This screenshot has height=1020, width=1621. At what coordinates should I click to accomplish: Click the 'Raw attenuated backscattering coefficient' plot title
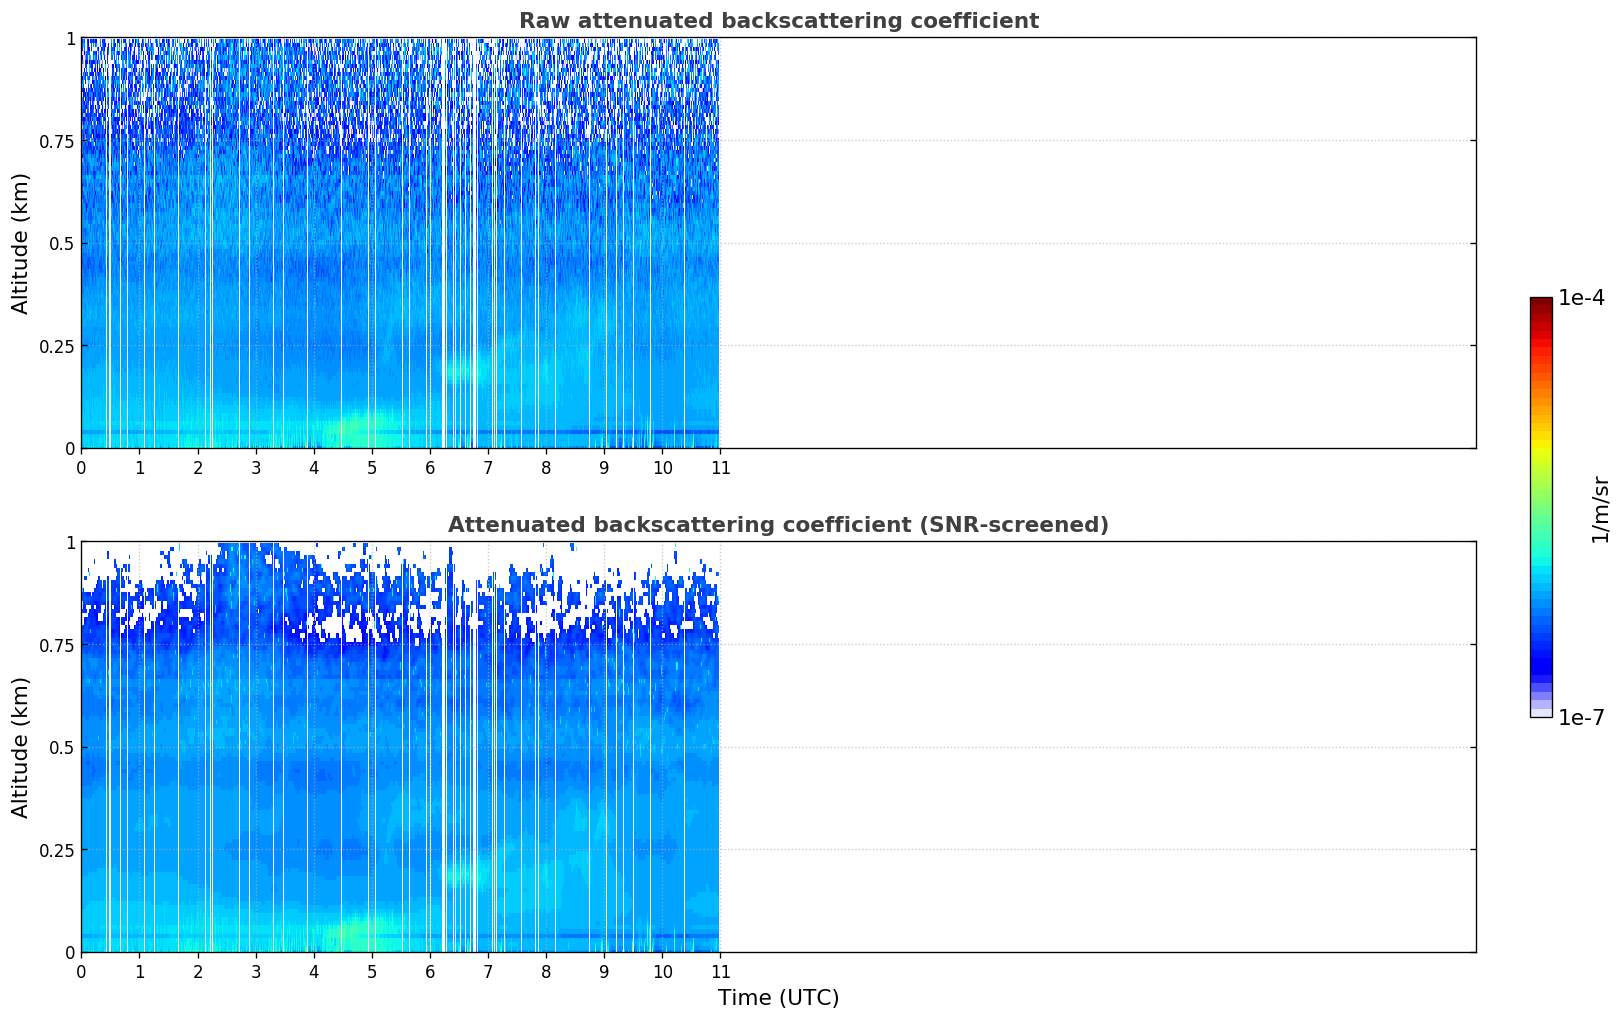(778, 21)
